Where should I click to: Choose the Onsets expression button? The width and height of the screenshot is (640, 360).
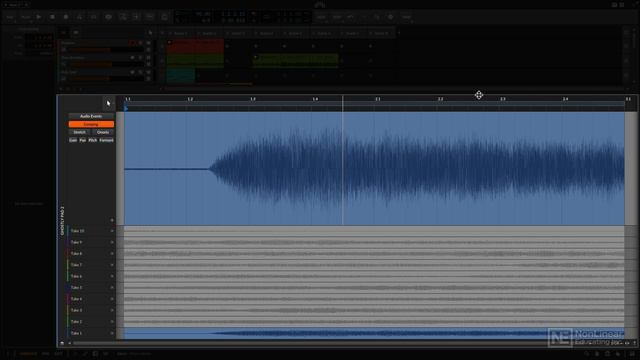[103, 132]
